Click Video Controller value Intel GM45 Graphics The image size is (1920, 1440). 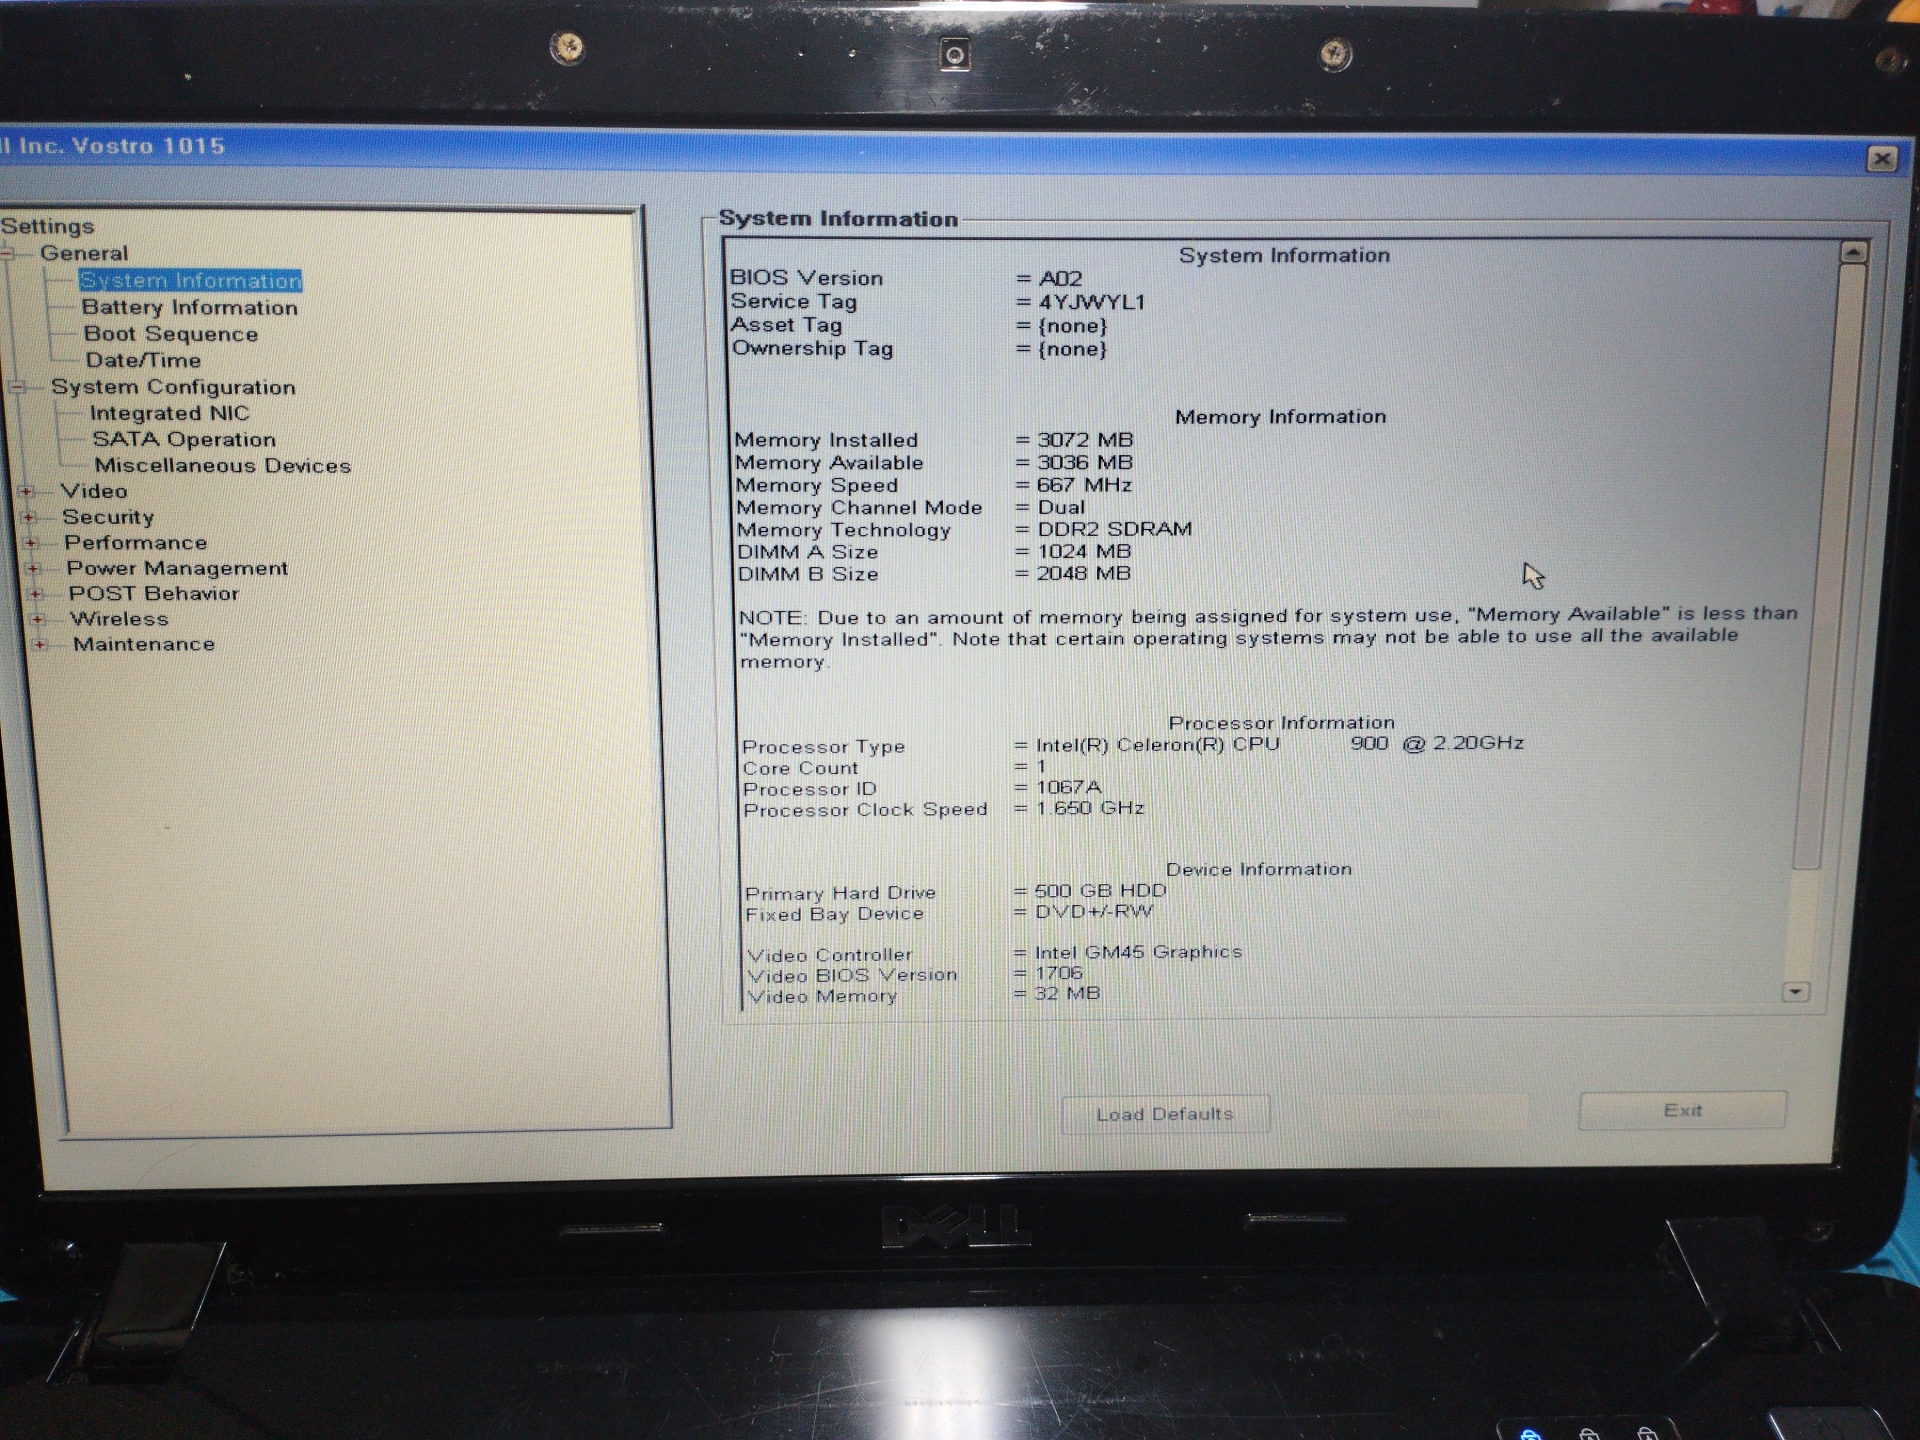(1138, 952)
